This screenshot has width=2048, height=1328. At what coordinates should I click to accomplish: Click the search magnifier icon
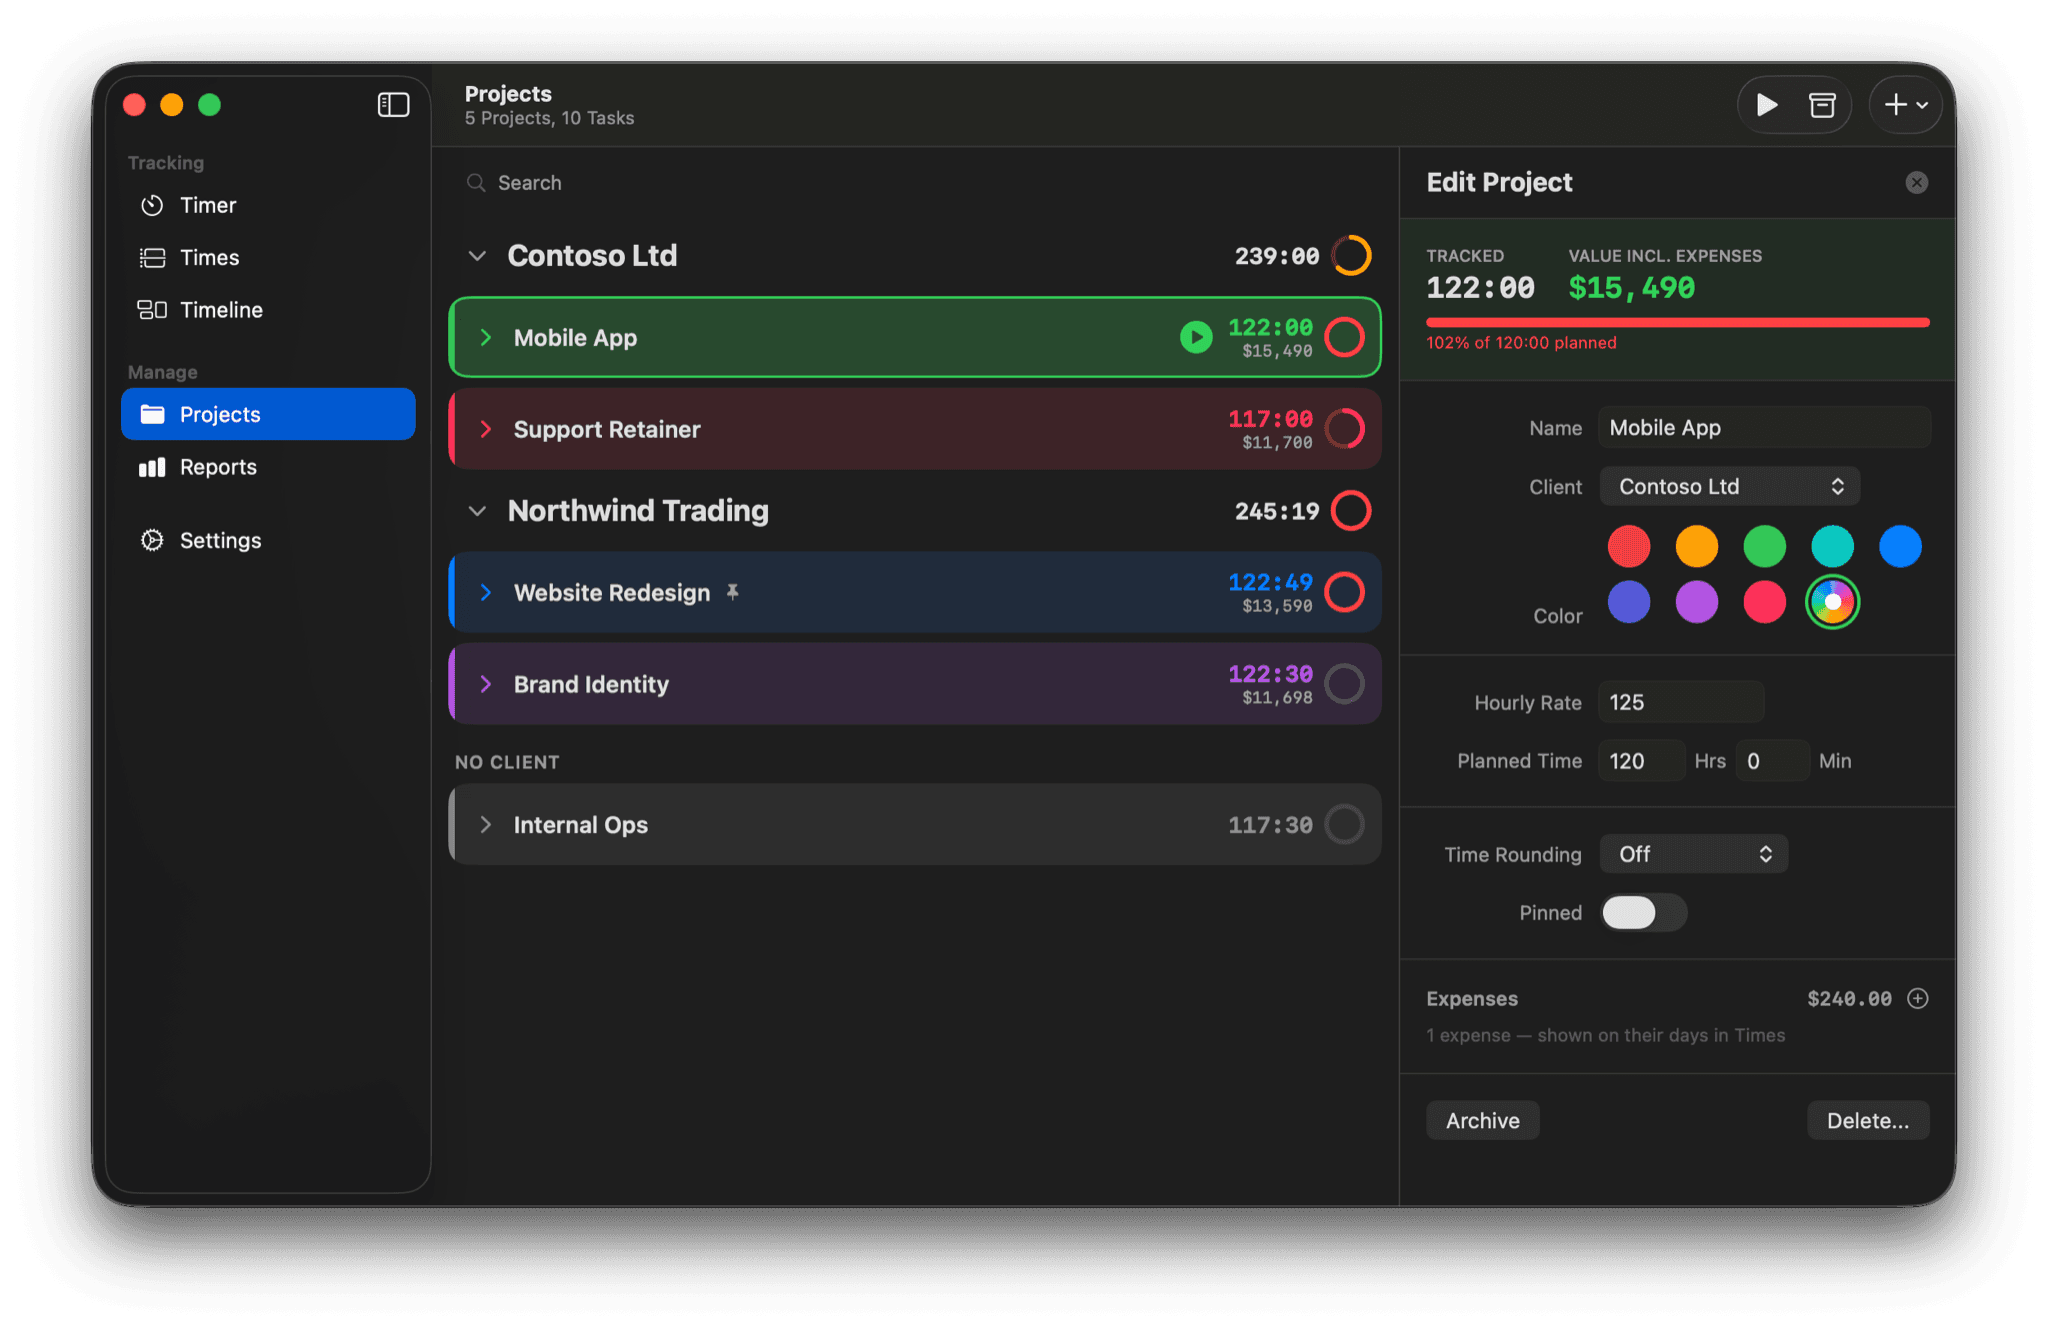476,183
